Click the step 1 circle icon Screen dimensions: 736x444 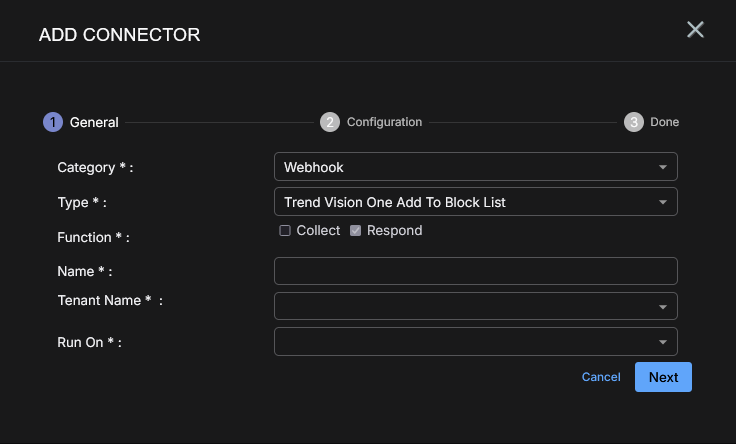52,122
